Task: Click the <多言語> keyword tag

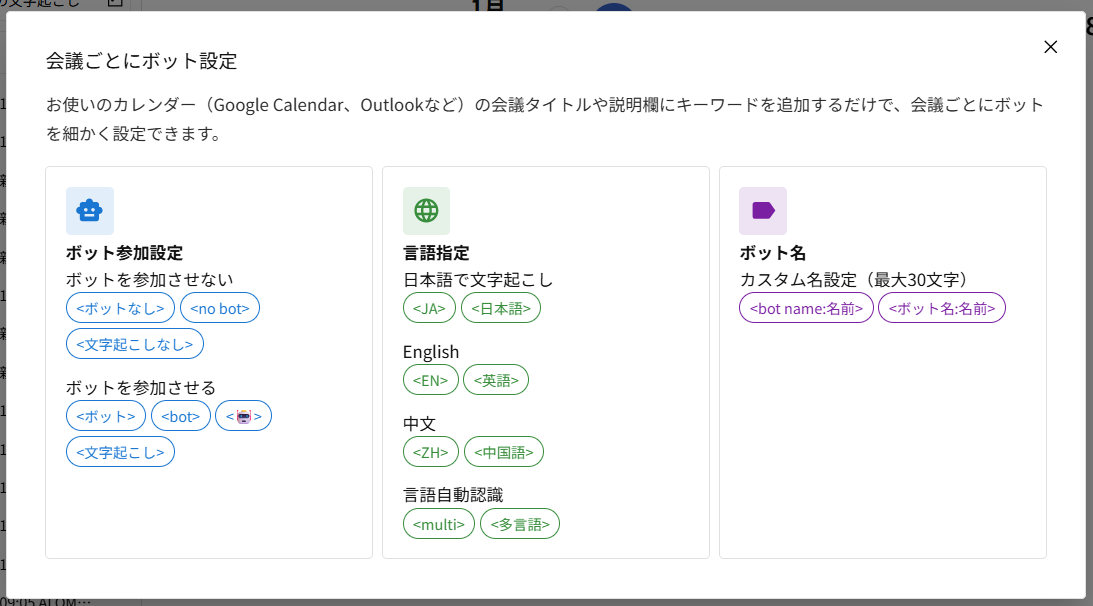Action: [x=519, y=523]
